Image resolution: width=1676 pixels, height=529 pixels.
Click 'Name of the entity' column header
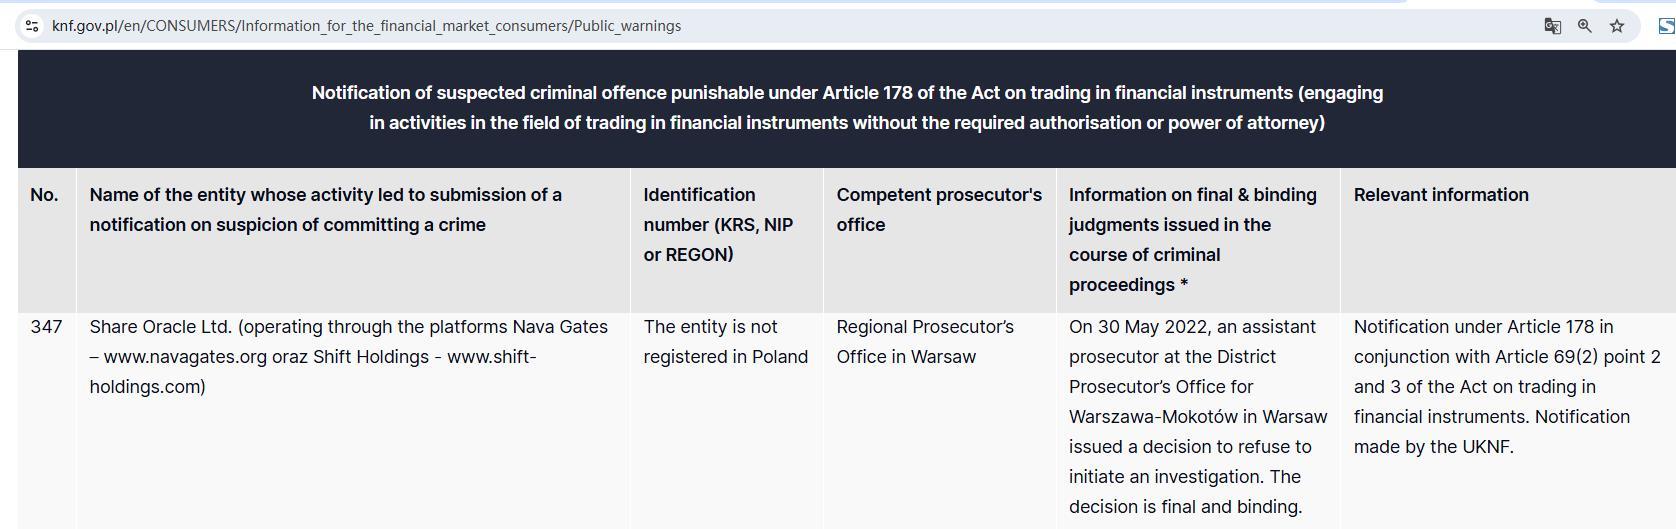(x=325, y=210)
